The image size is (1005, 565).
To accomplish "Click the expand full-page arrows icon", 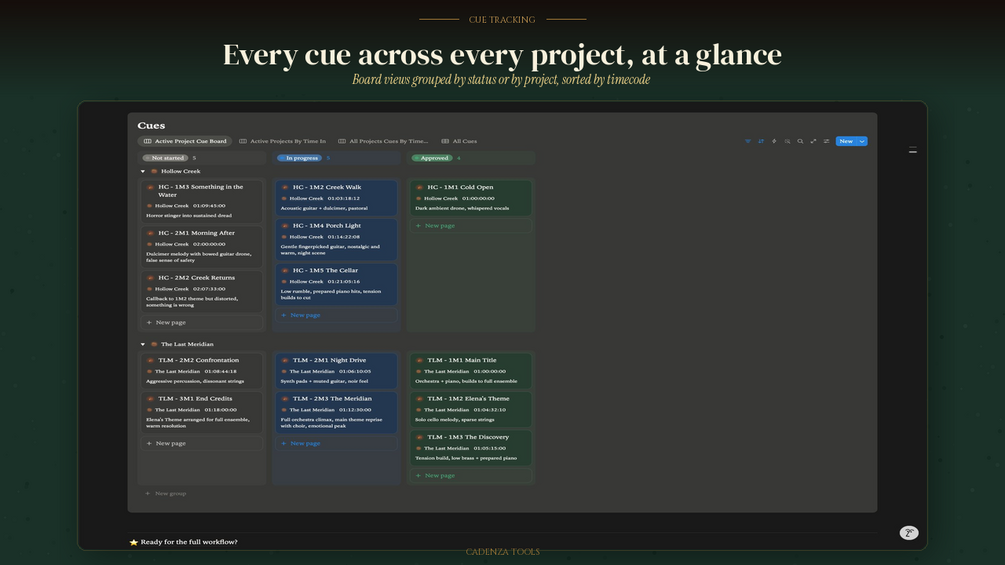I will 813,141.
